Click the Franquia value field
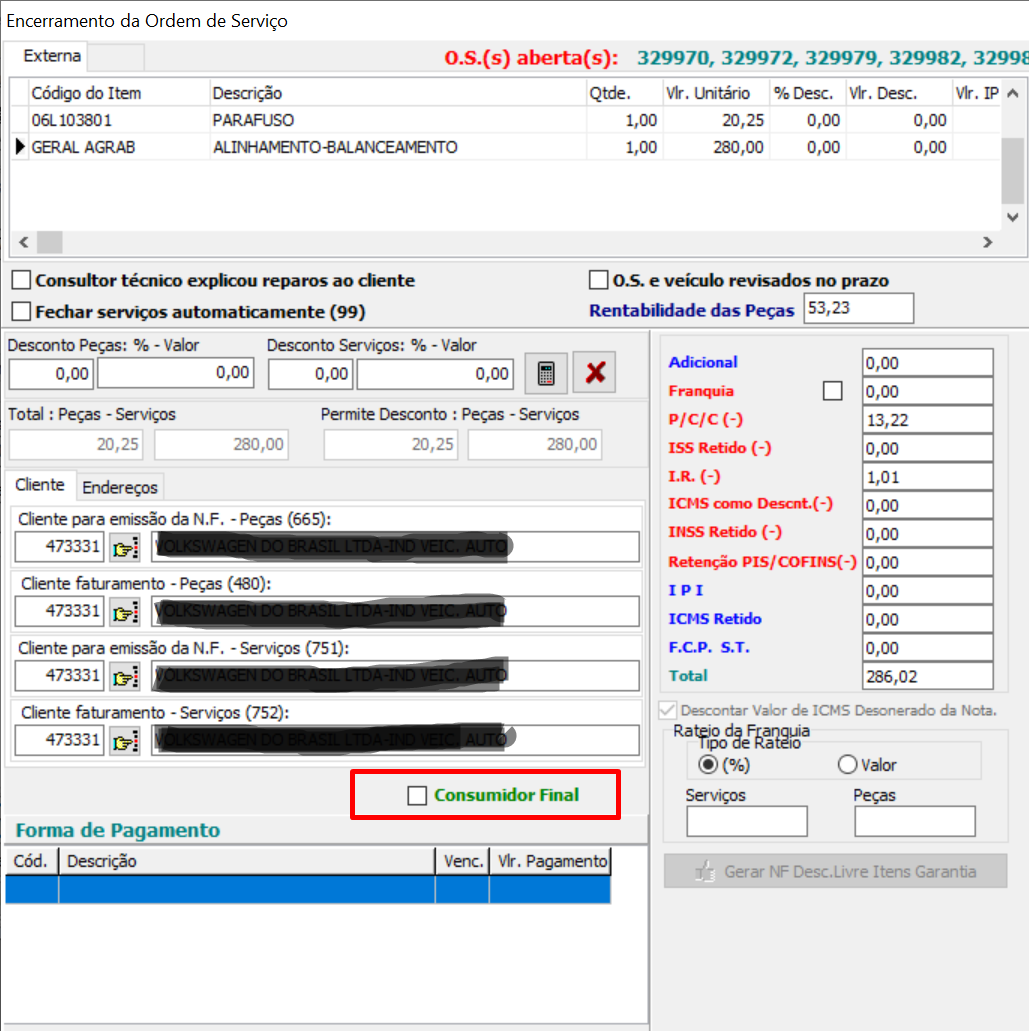The height and width of the screenshot is (1031, 1029). tap(927, 391)
